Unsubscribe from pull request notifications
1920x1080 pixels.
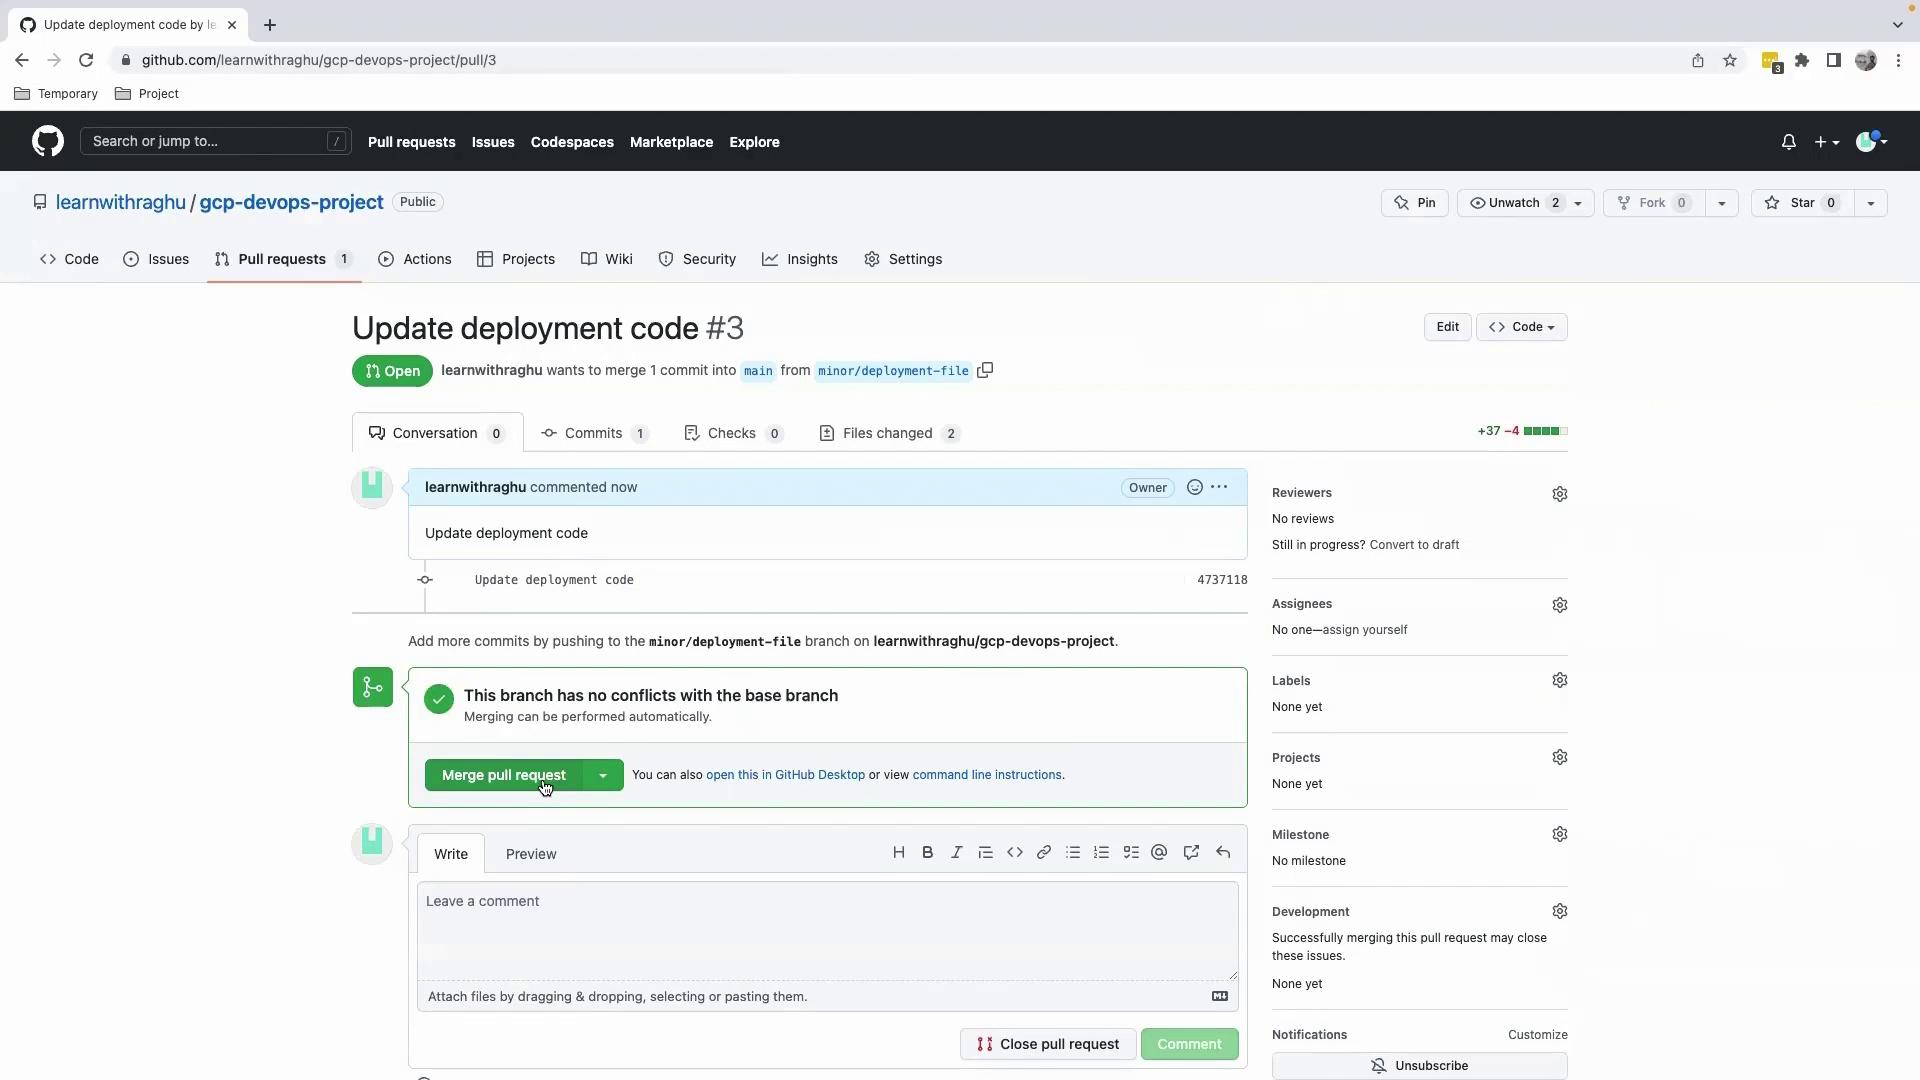[1419, 1066]
